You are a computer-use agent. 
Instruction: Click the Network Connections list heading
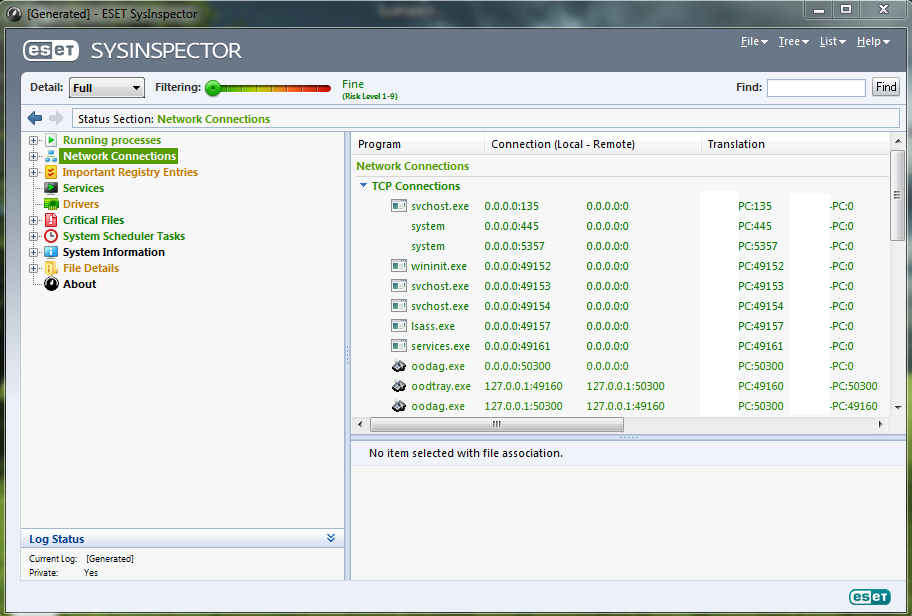pos(412,166)
